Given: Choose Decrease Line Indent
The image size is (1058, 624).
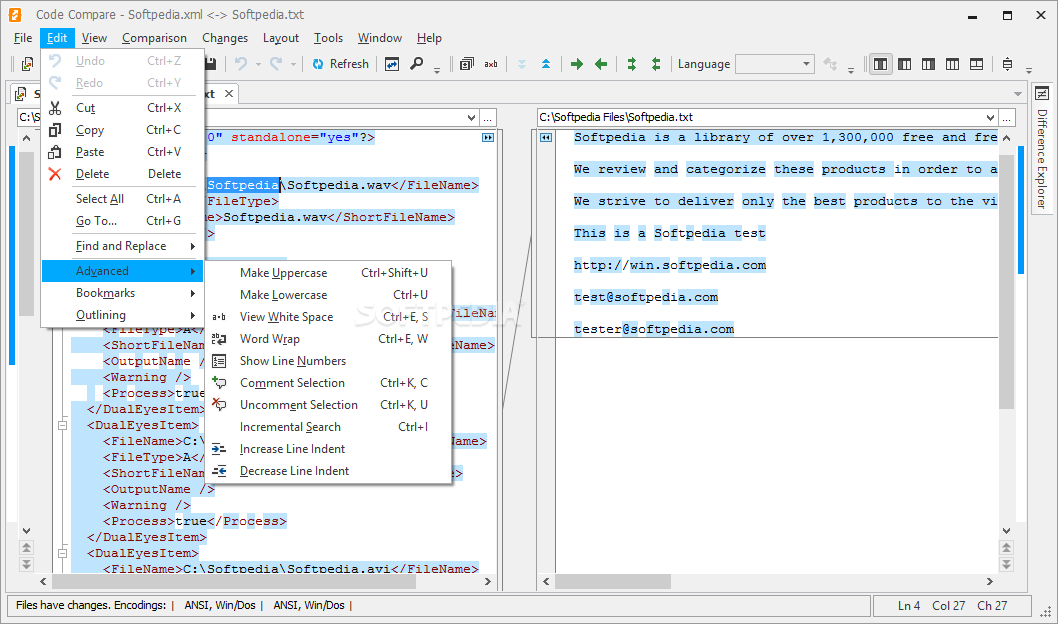Looking at the screenshot, I should tap(328, 471).
